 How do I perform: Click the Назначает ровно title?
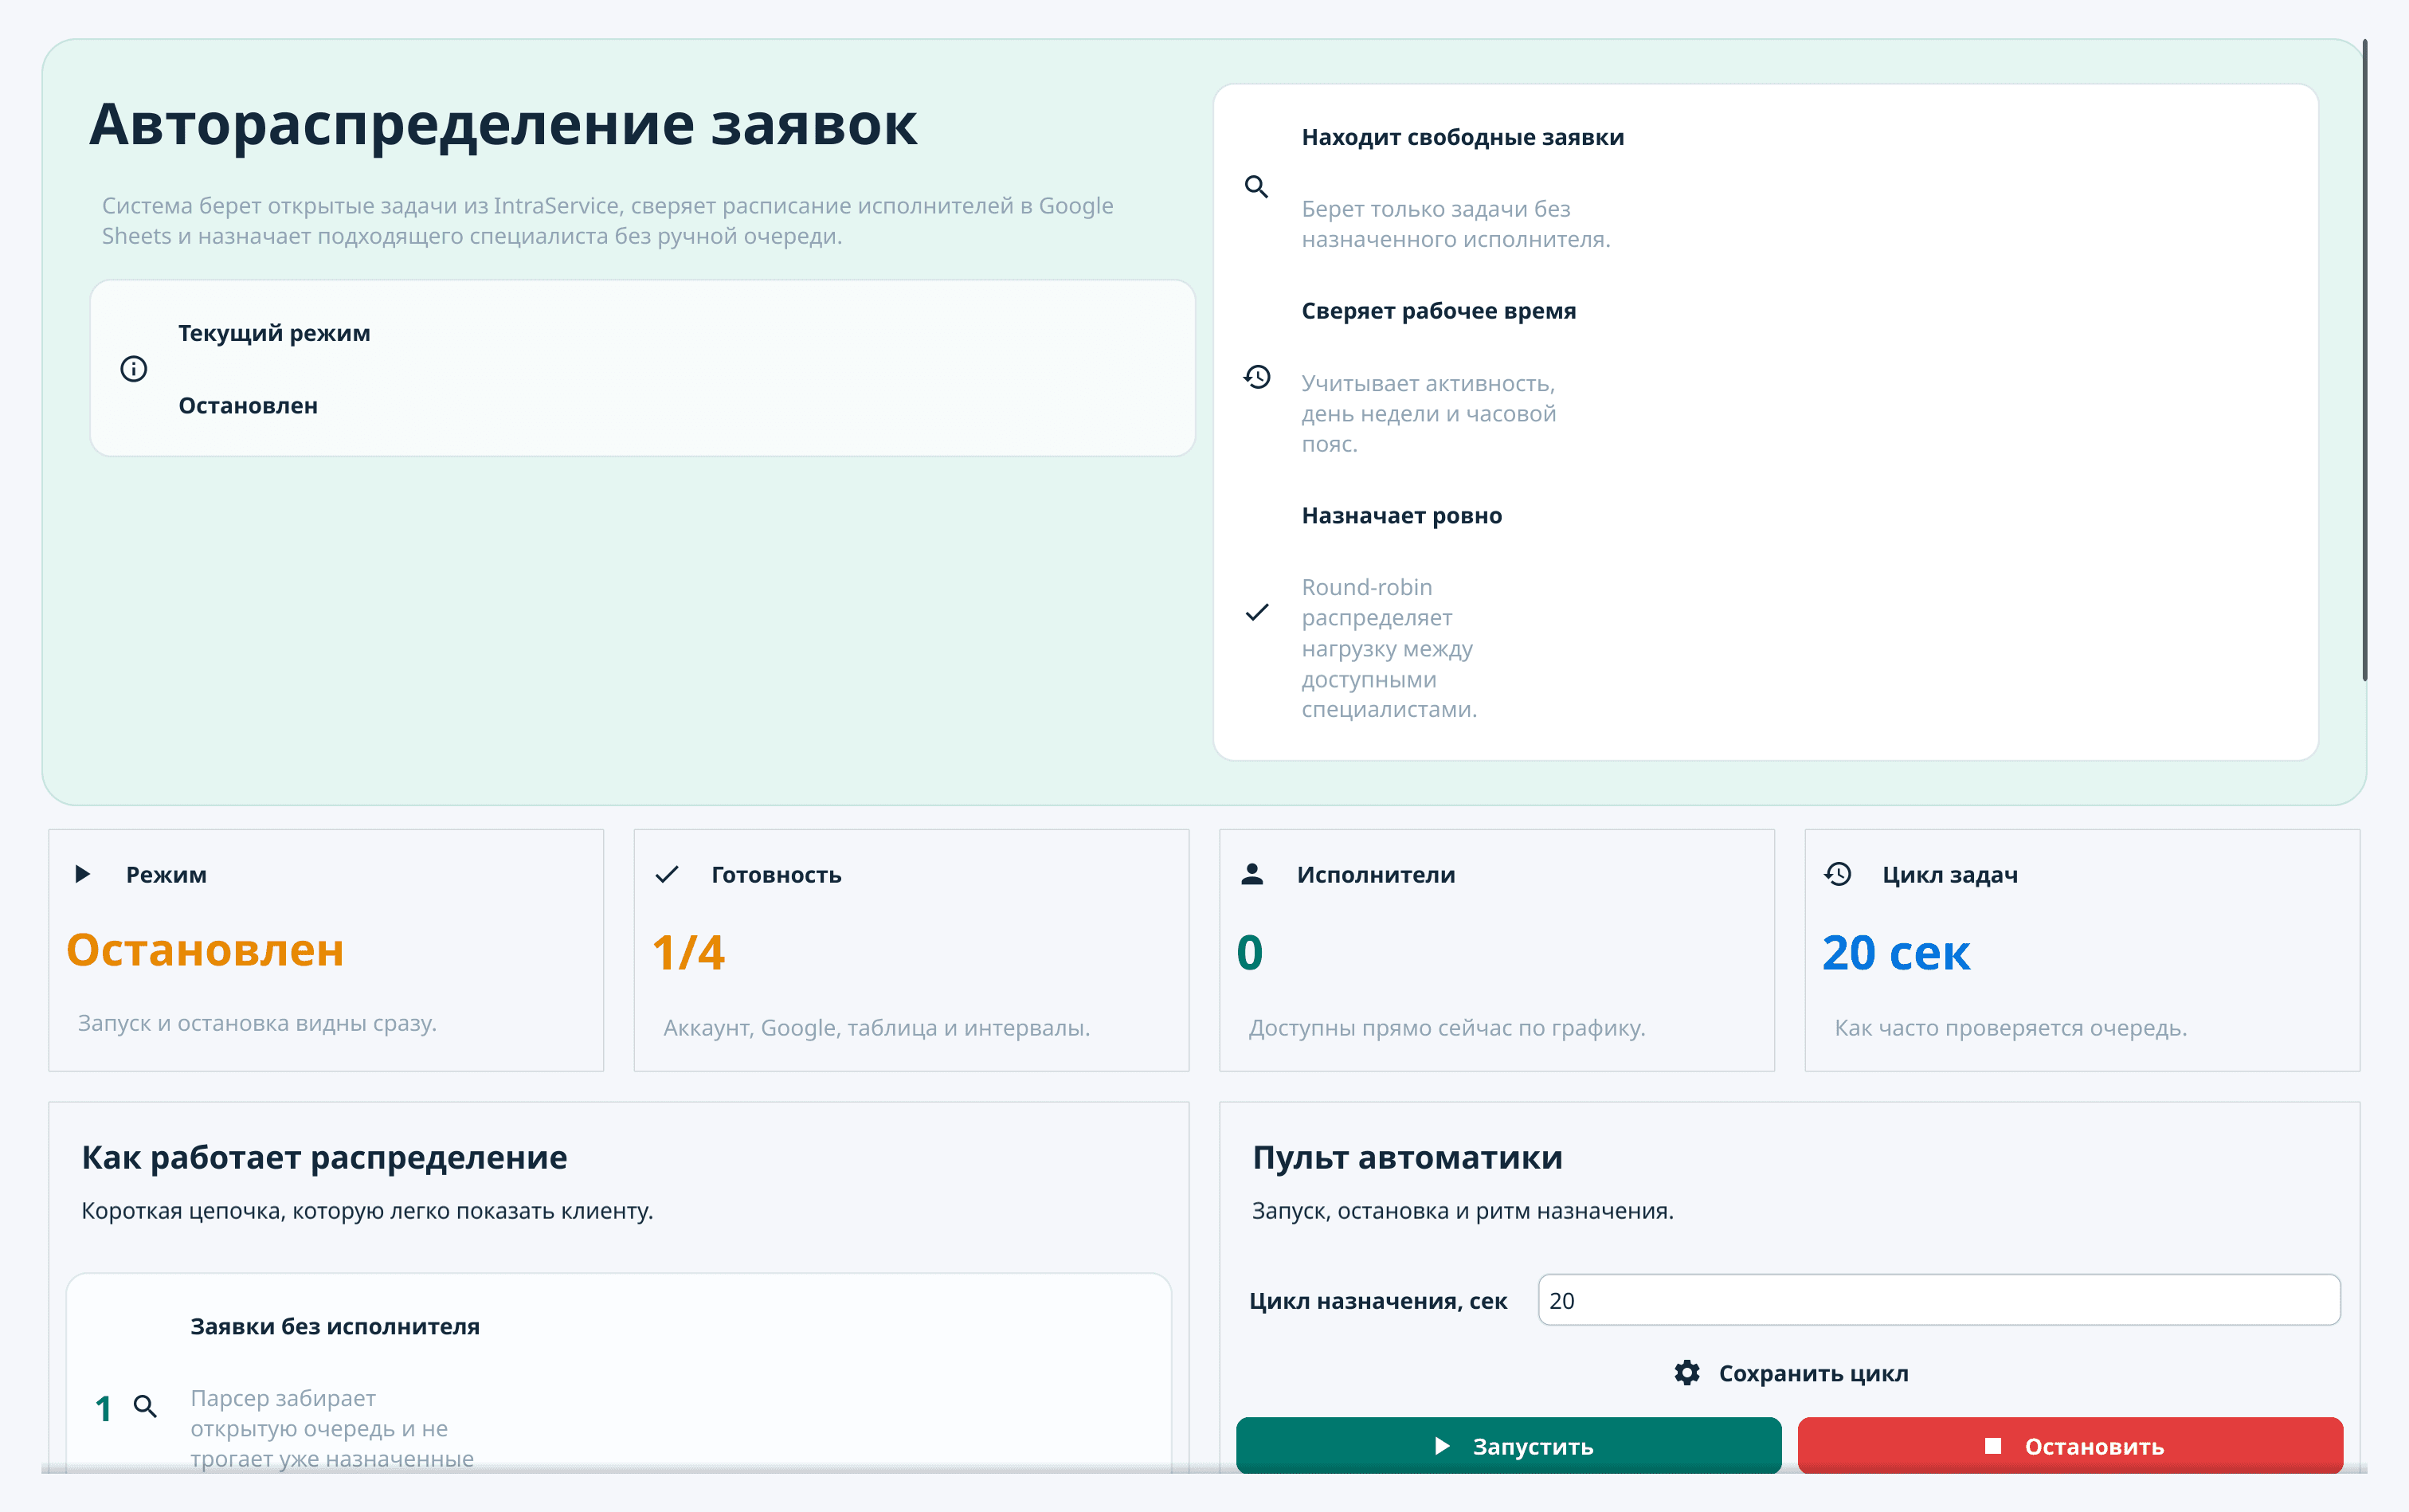click(1401, 516)
